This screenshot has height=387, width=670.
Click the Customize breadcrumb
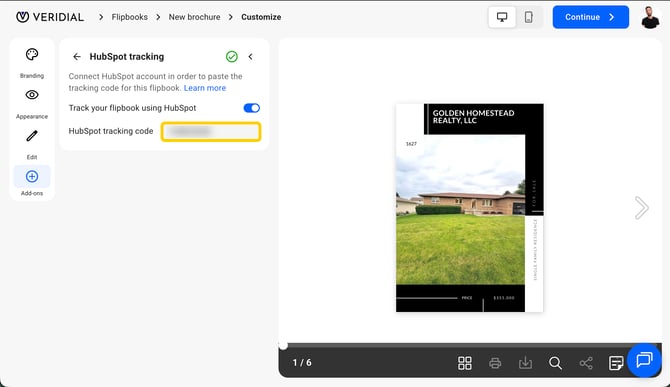(261, 17)
